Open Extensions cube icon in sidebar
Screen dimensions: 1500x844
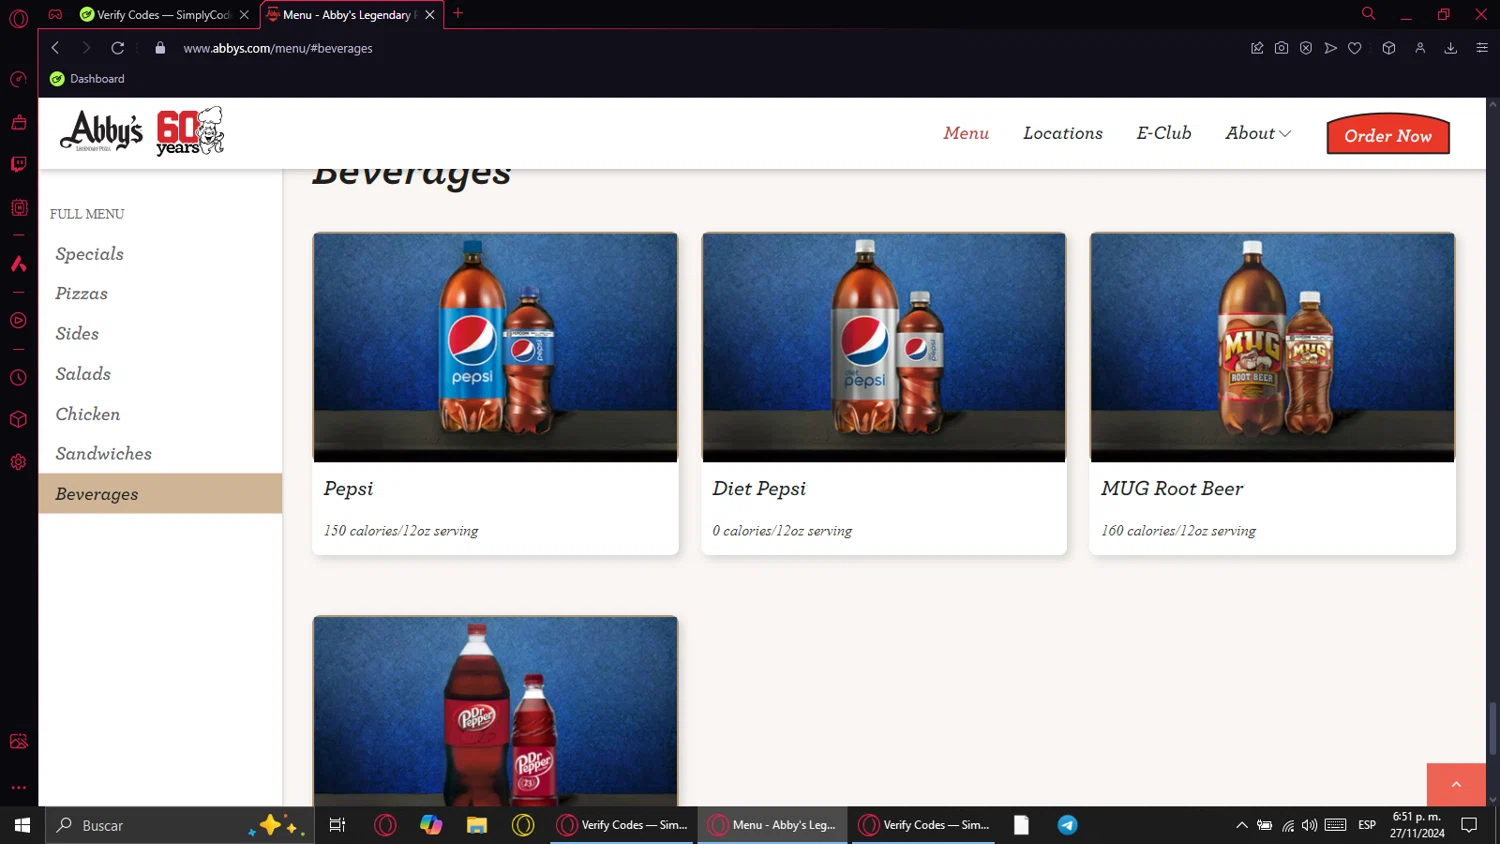18,419
